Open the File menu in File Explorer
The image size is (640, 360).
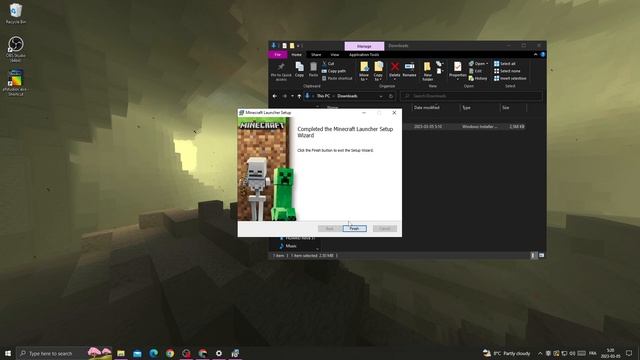coord(278,55)
